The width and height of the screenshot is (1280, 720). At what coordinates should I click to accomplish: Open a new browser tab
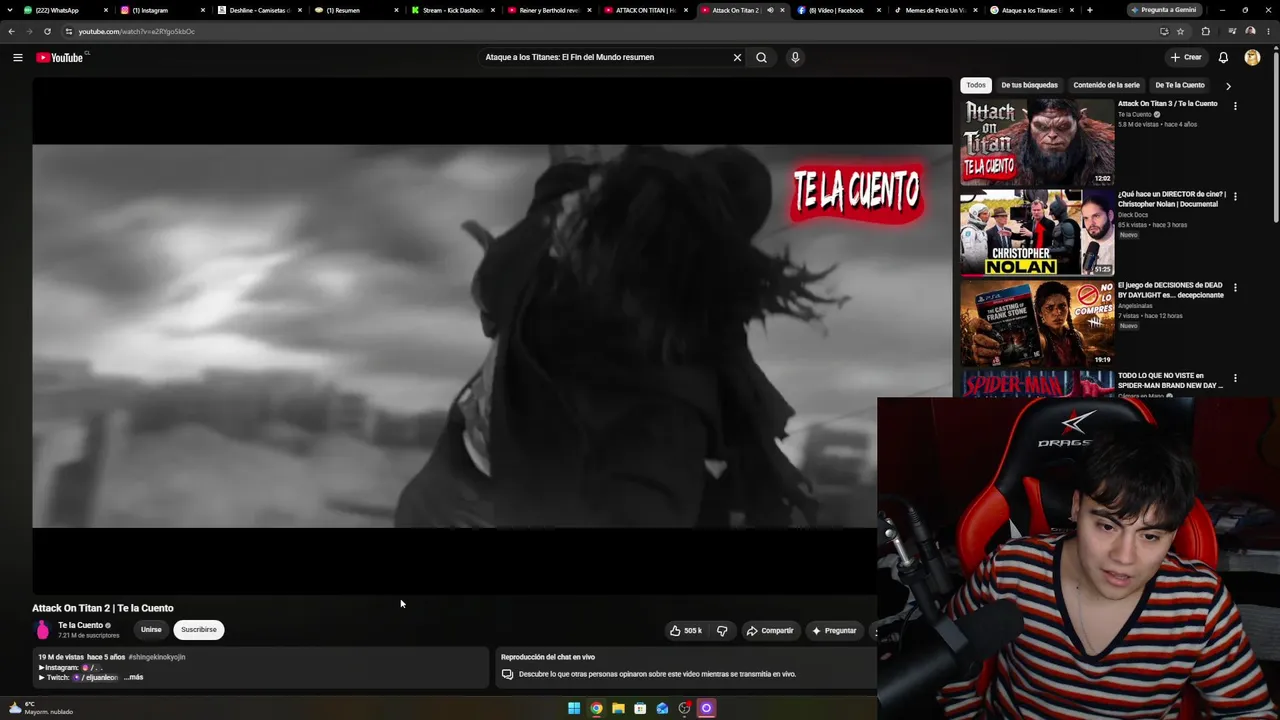coord(1090,10)
